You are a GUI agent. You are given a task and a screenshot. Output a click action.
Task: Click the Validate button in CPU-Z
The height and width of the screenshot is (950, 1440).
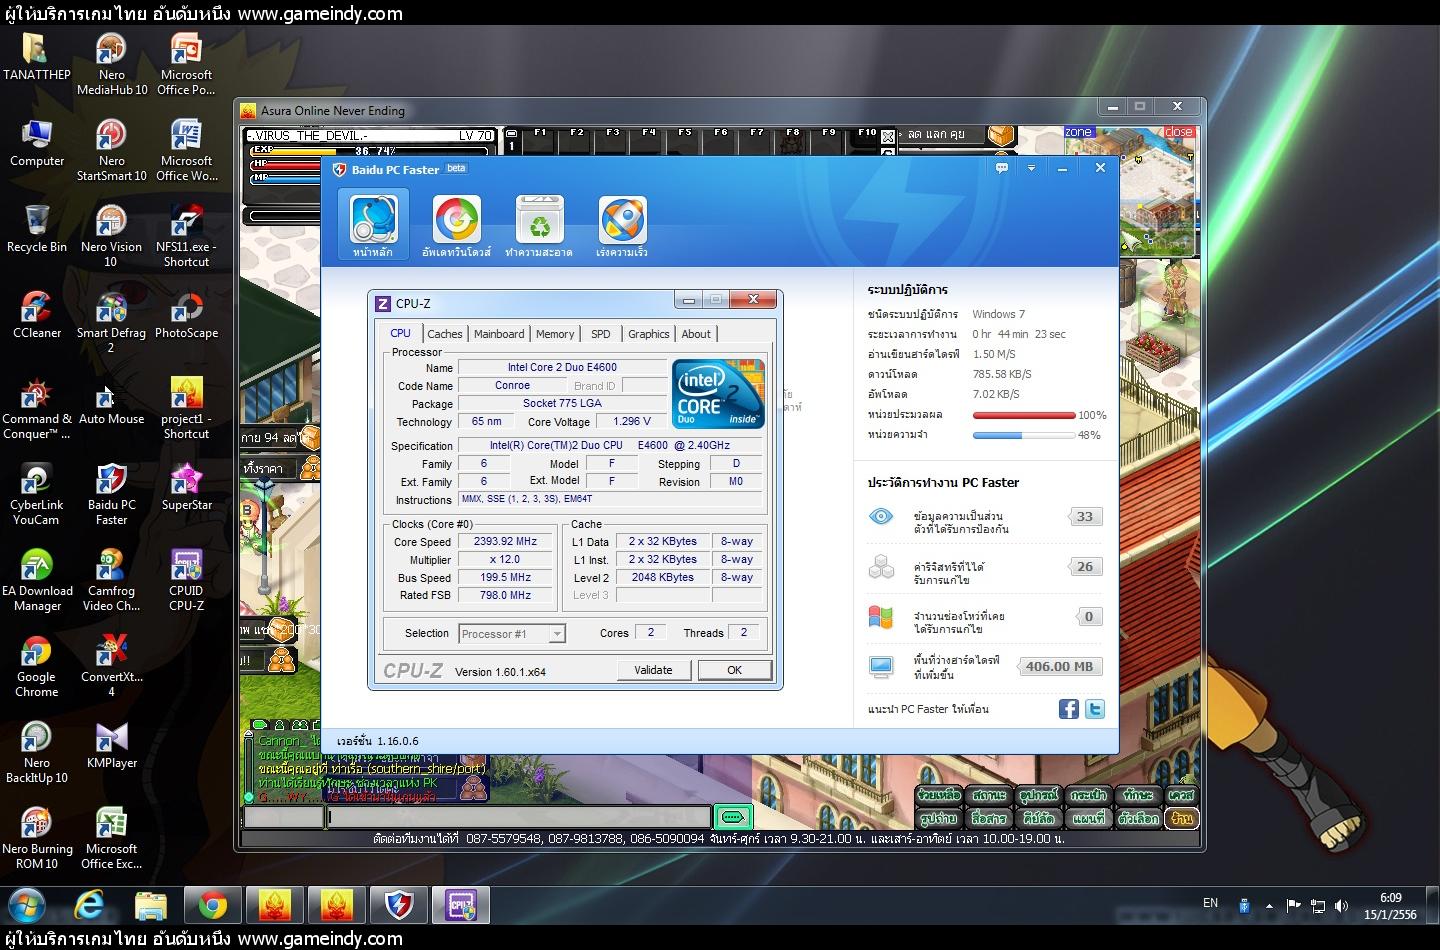653,670
